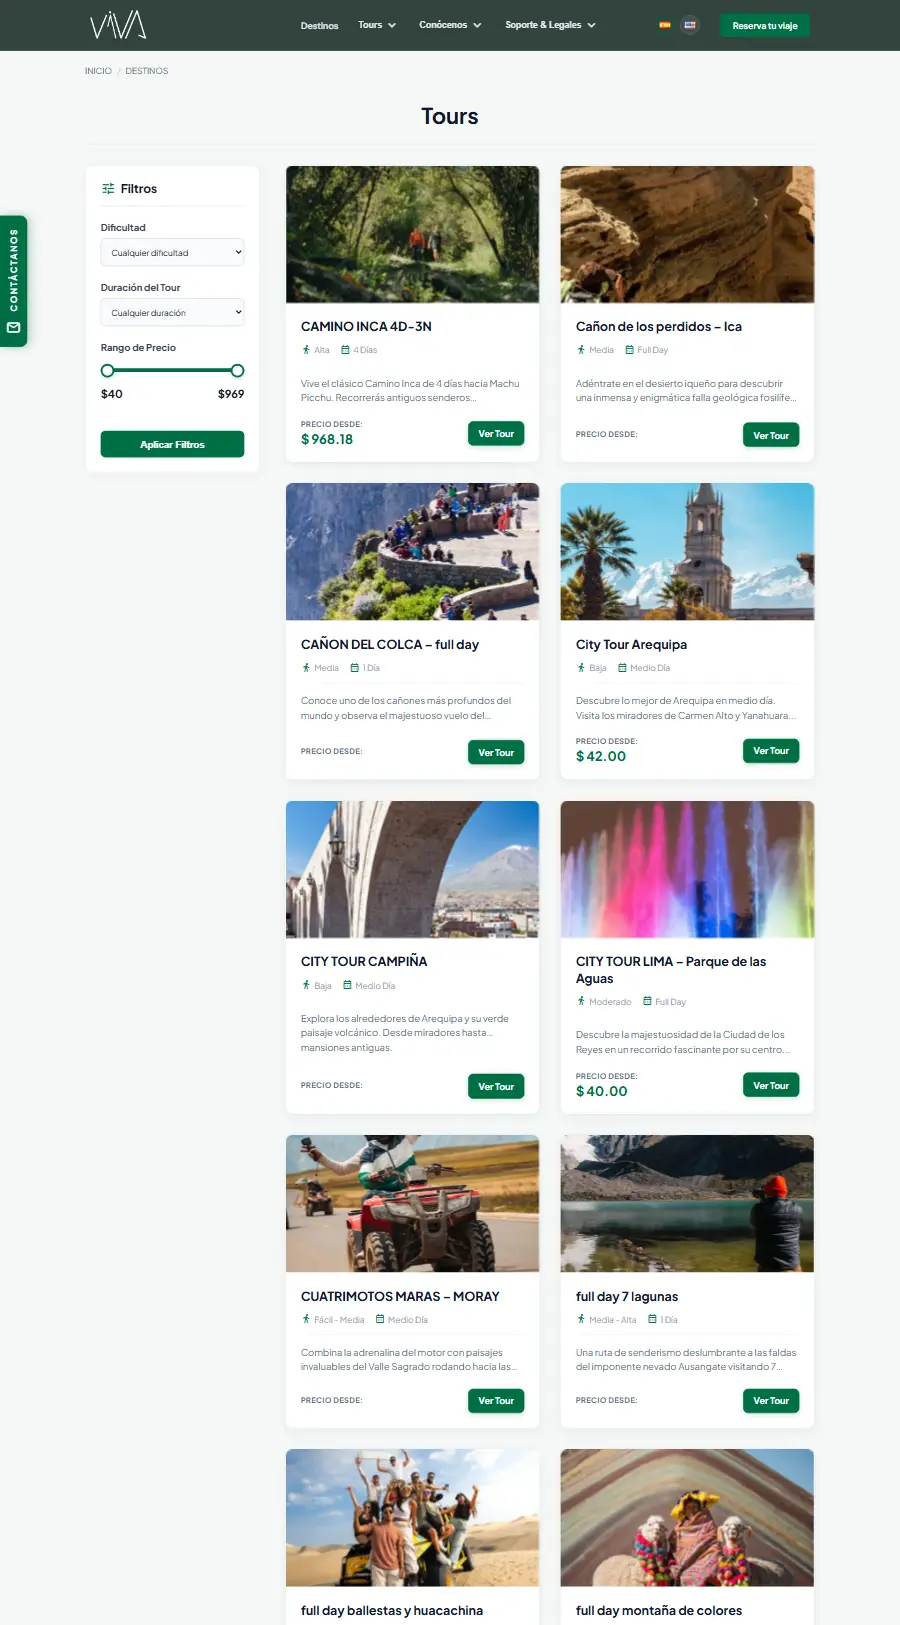This screenshot has width=900, height=1625.
Task: Click hiker icon on City Tour Campiña card
Action: [306, 985]
